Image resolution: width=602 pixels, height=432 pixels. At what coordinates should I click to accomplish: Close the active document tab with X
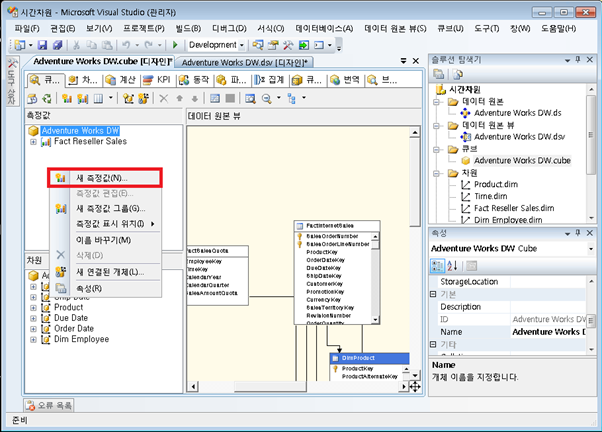point(416,61)
